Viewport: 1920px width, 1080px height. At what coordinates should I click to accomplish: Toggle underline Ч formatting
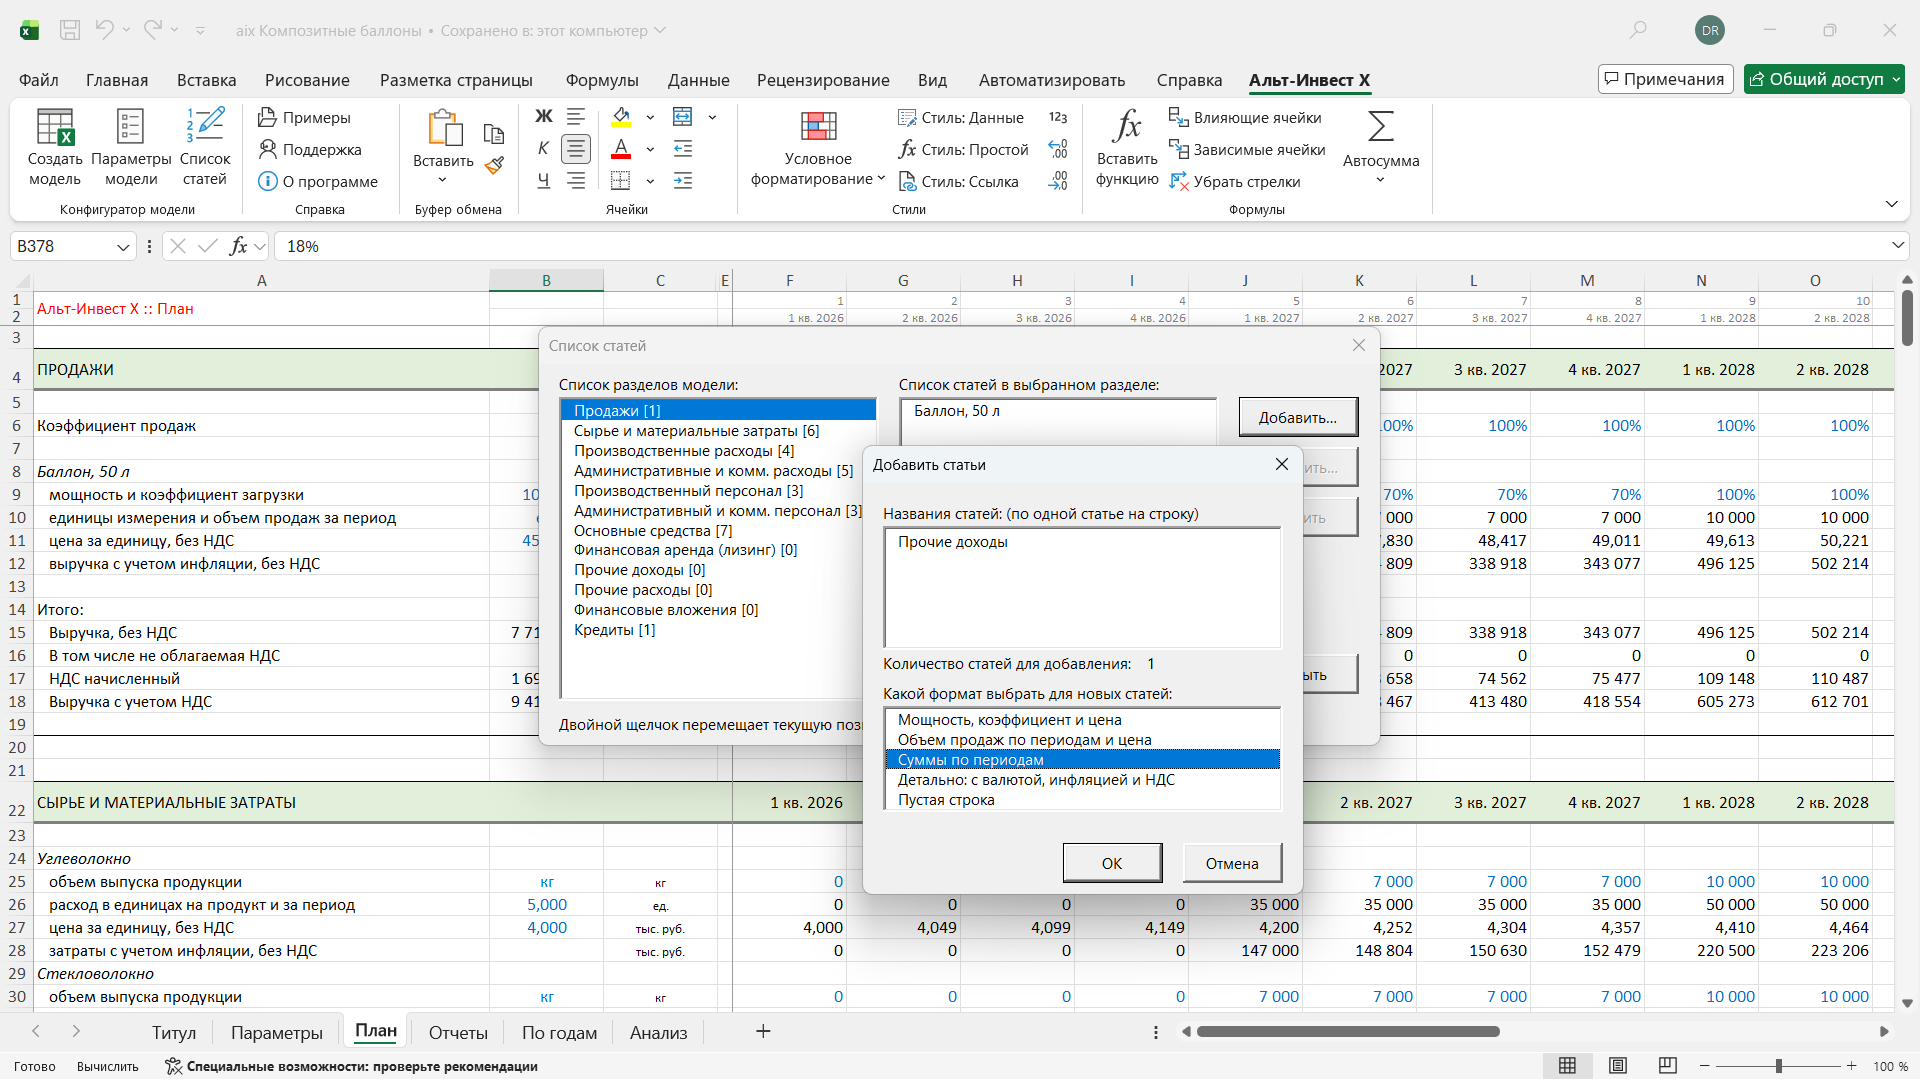point(543,181)
